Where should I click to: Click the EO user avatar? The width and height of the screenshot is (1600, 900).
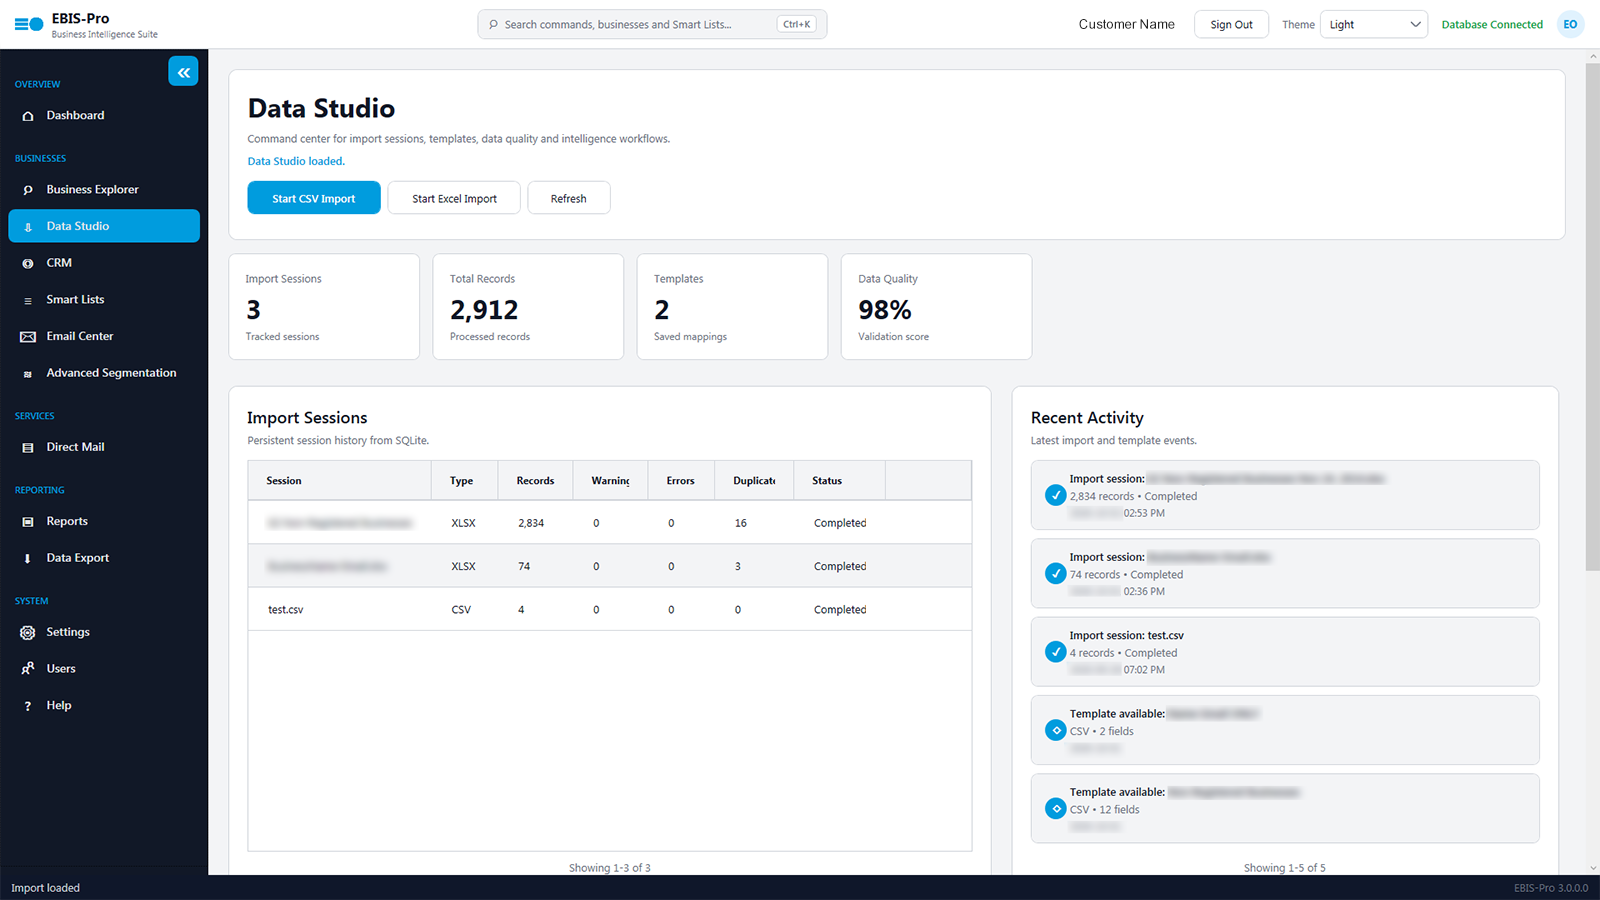(x=1570, y=24)
